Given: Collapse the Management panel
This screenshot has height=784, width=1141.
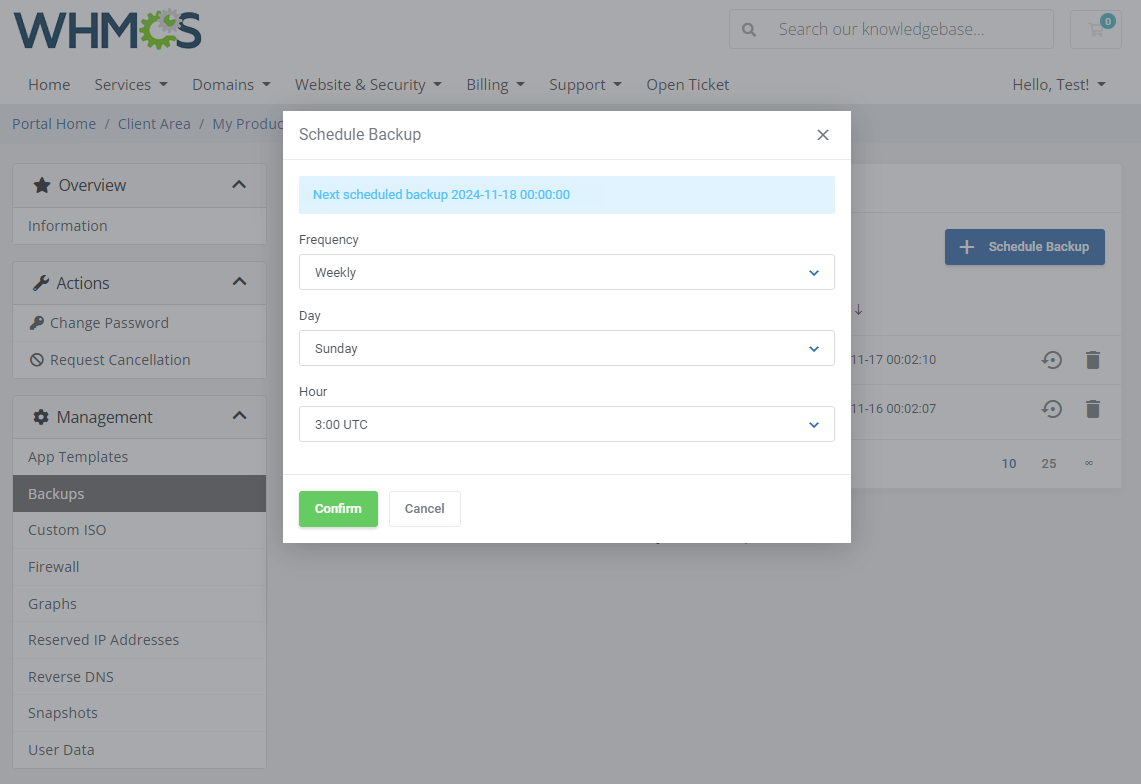Looking at the screenshot, I should tap(239, 416).
